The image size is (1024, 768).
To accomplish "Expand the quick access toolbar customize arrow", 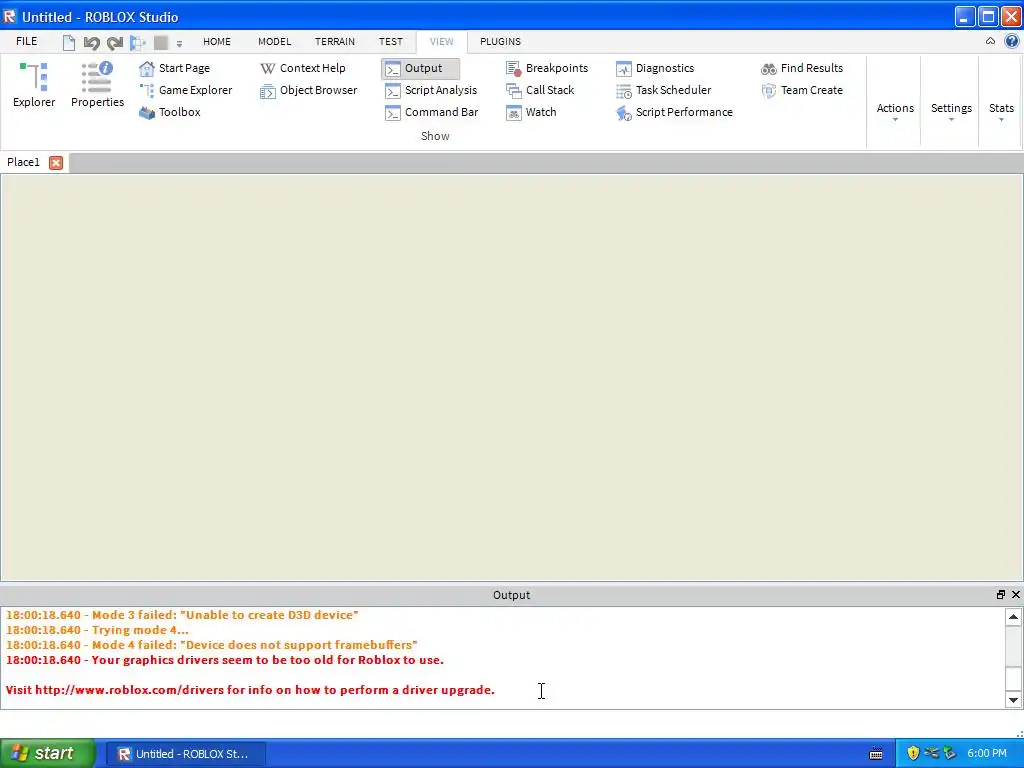I will click(x=179, y=44).
